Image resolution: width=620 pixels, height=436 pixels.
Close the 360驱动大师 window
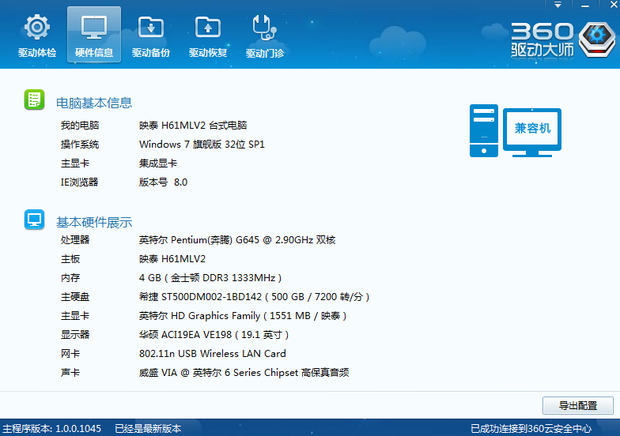(613, 5)
